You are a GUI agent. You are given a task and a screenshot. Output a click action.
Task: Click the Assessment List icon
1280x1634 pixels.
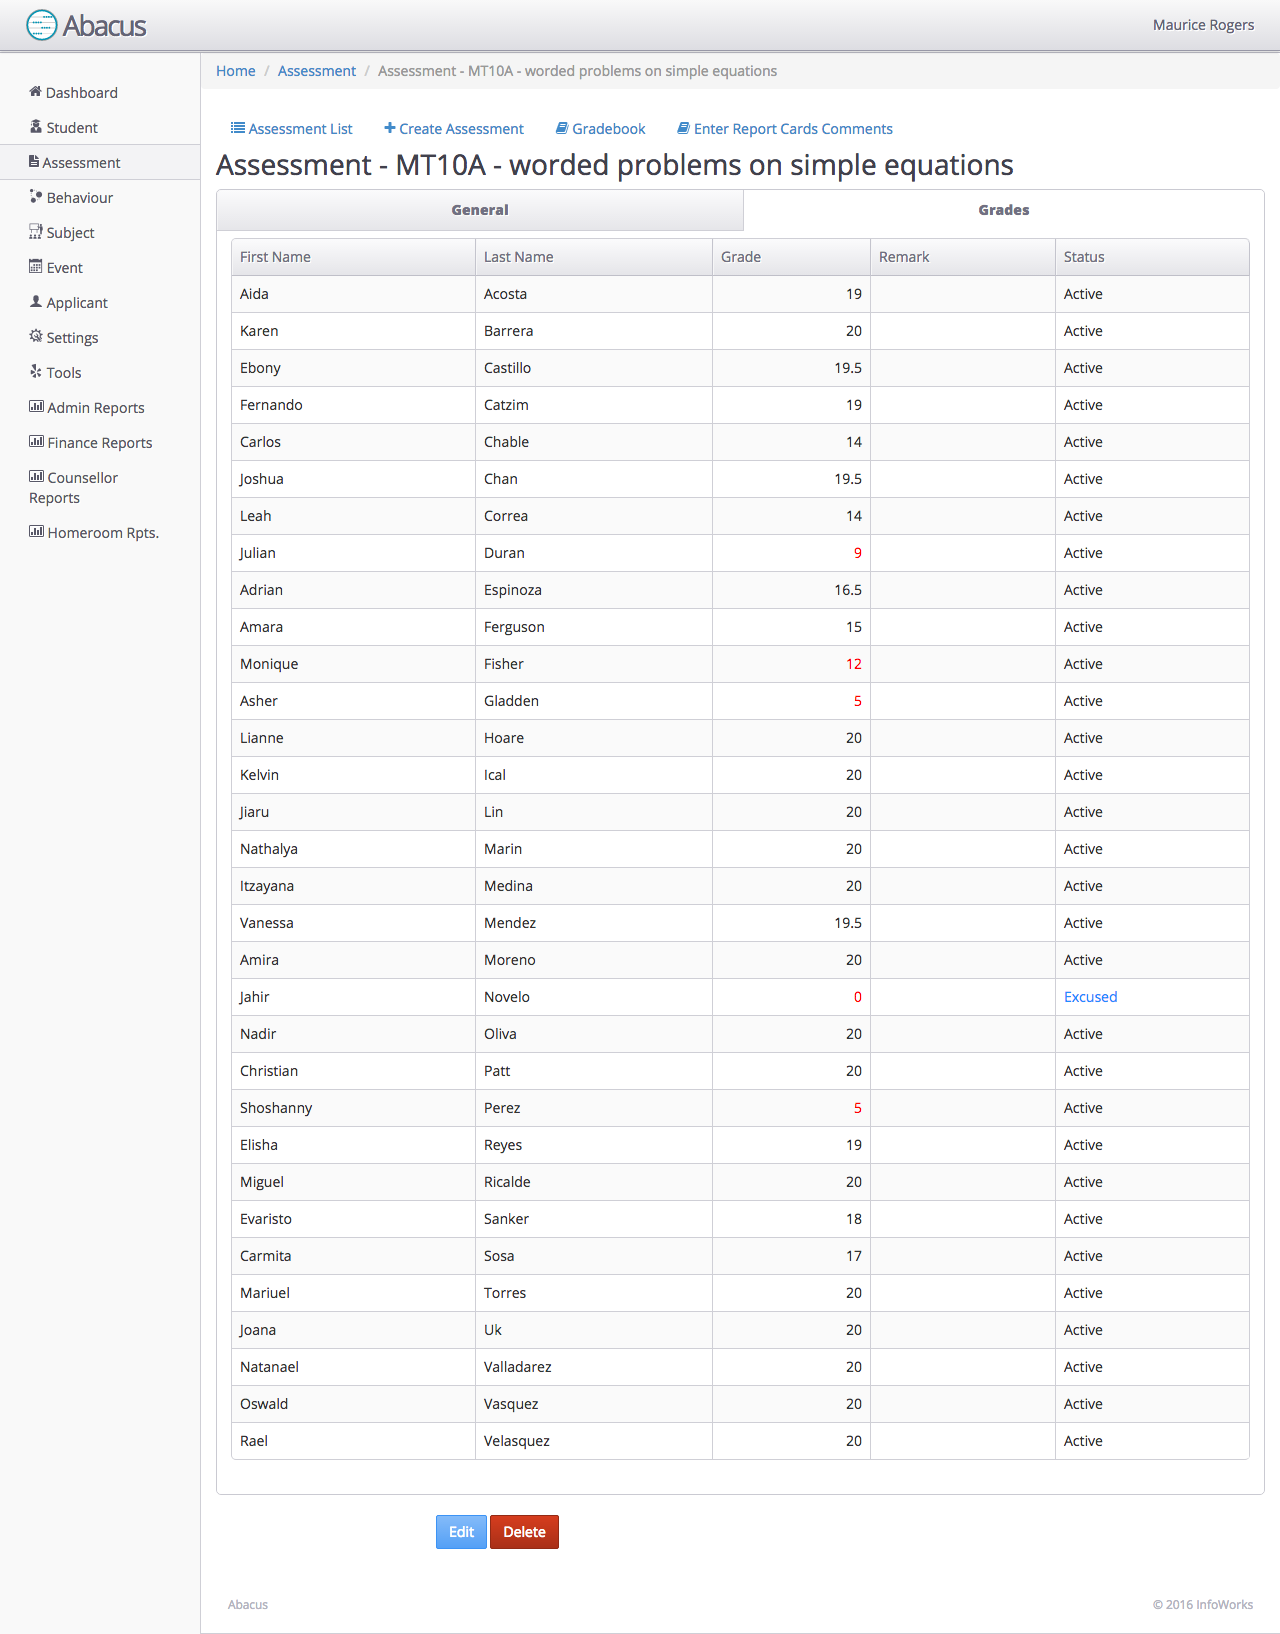click(x=238, y=128)
